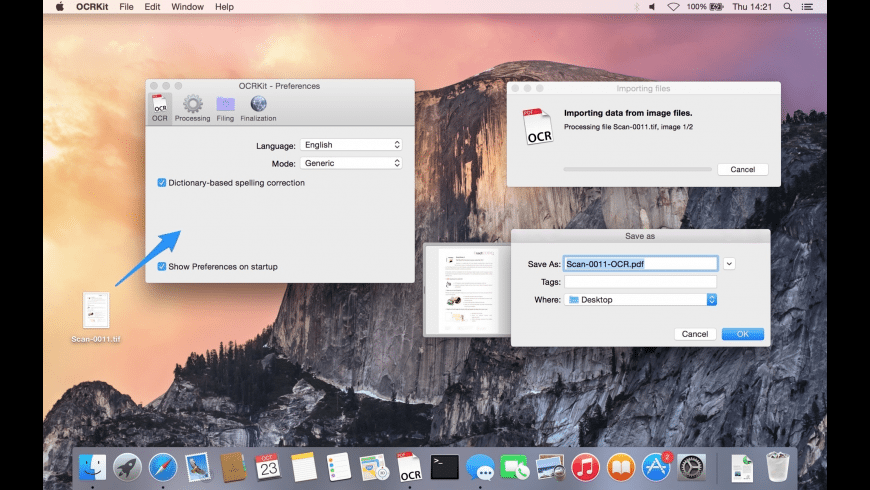Image resolution: width=870 pixels, height=490 pixels.
Task: Open the Window menu
Action: [188, 7]
